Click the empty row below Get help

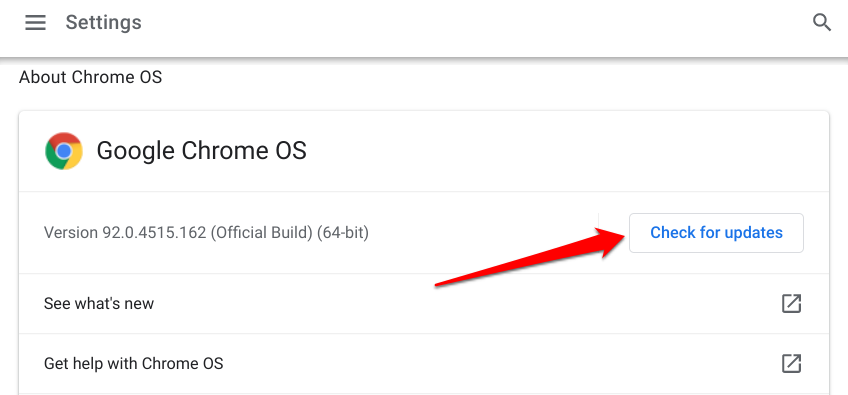[423, 394]
